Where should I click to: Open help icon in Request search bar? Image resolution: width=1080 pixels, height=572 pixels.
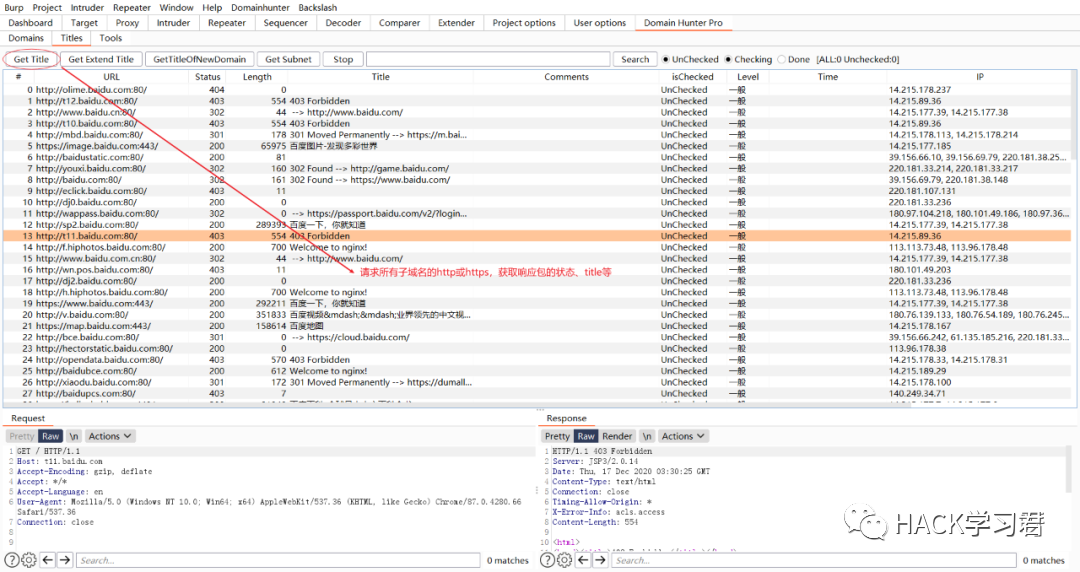point(12,560)
